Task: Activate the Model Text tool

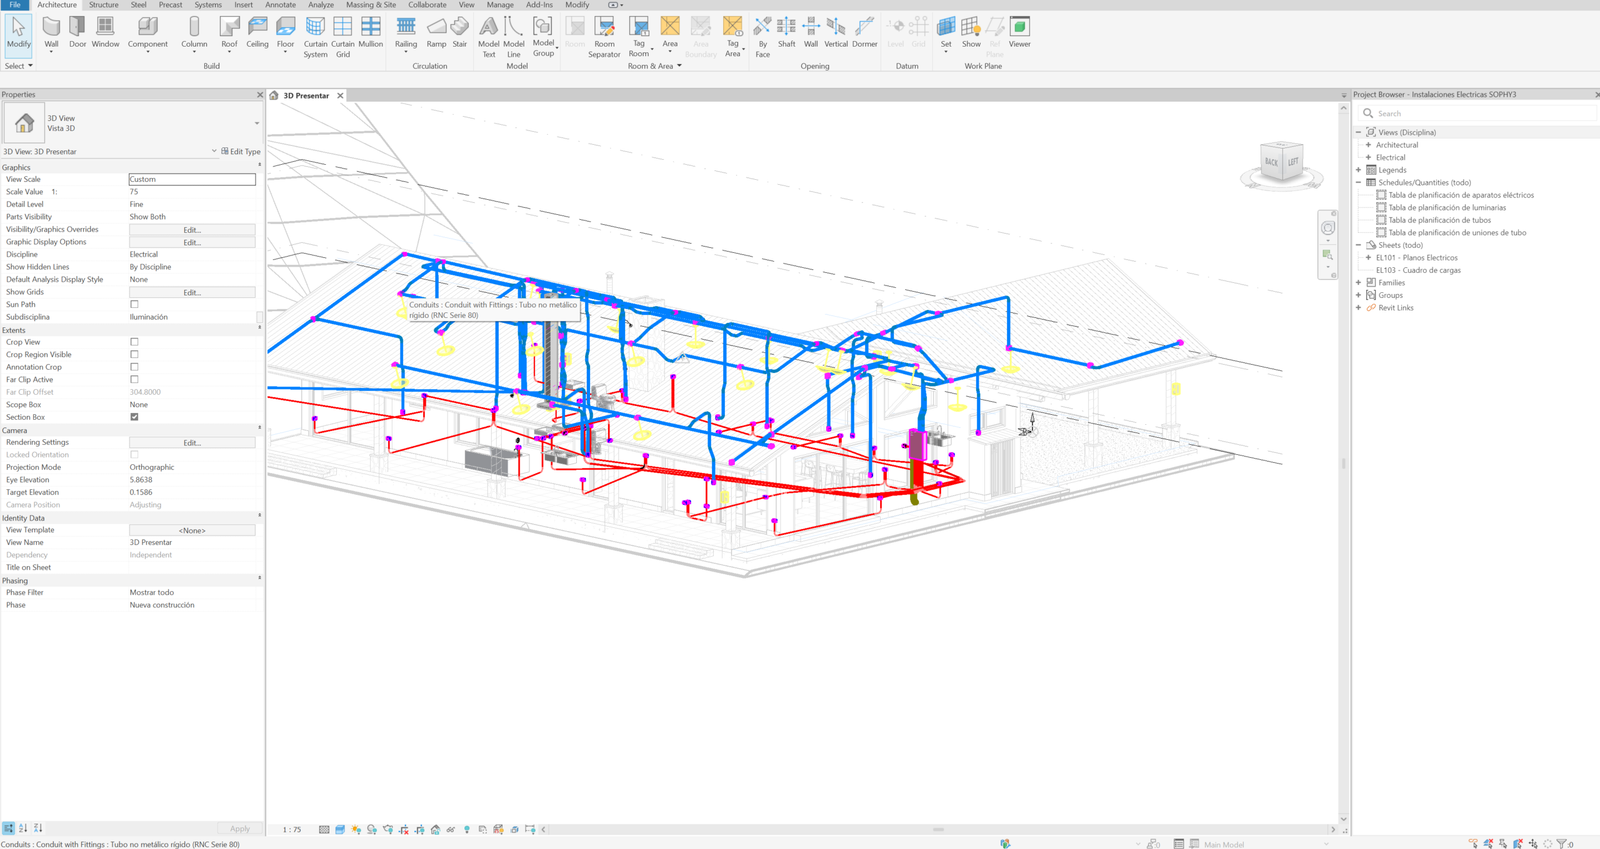Action: 489,37
